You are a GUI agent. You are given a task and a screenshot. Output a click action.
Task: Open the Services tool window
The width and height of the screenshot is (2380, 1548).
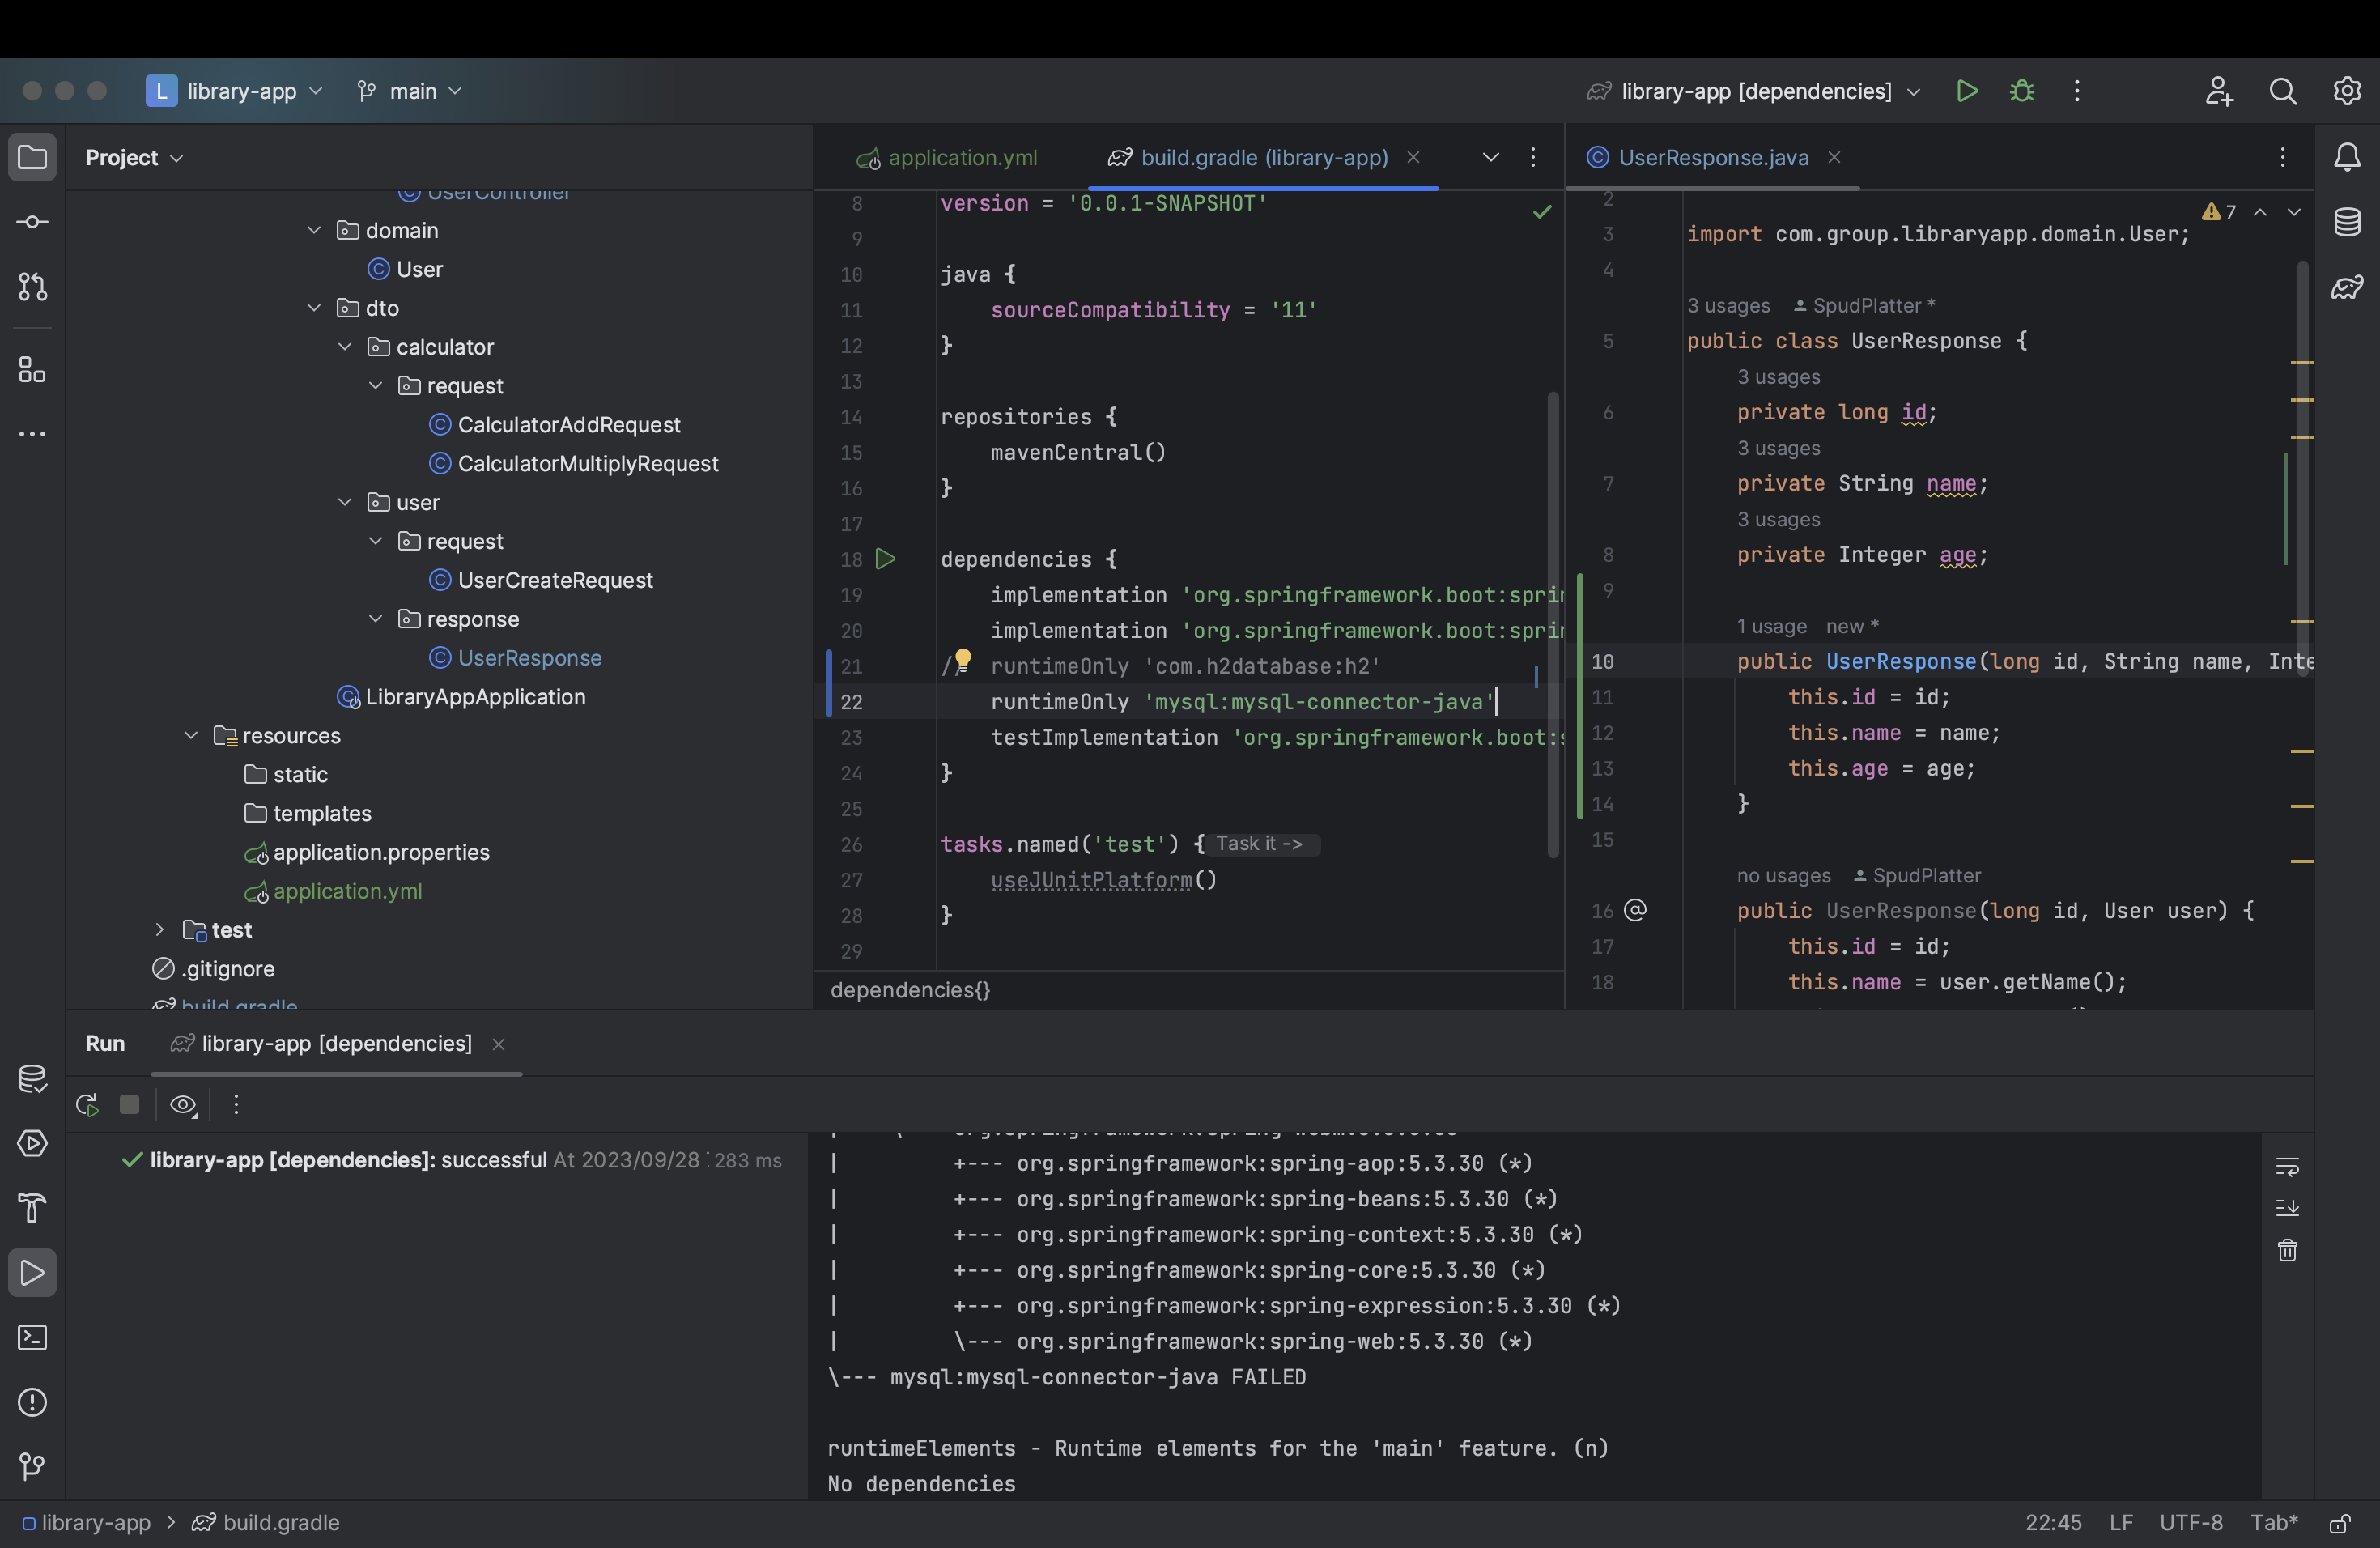(x=32, y=1144)
